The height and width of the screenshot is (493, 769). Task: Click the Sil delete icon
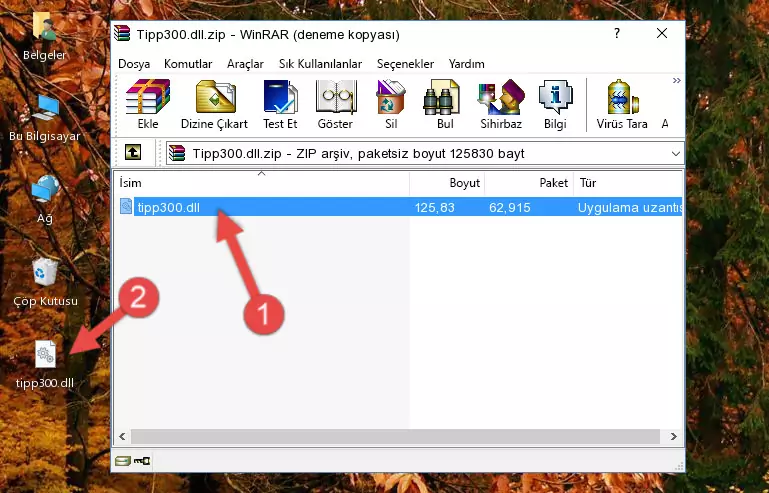tap(391, 104)
